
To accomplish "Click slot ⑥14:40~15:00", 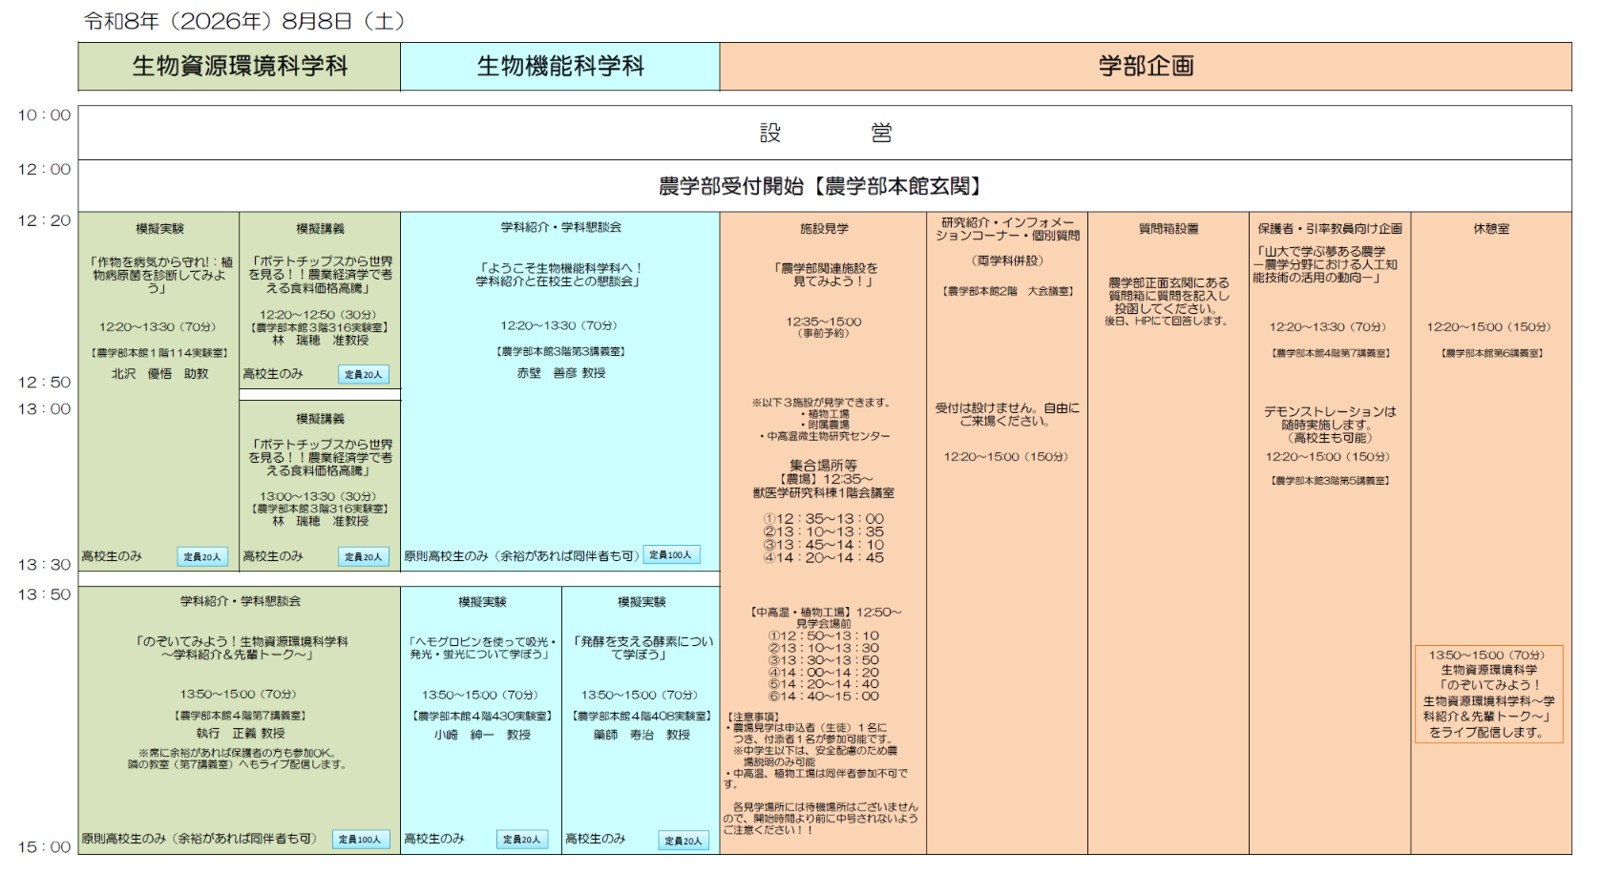I will tap(824, 696).
